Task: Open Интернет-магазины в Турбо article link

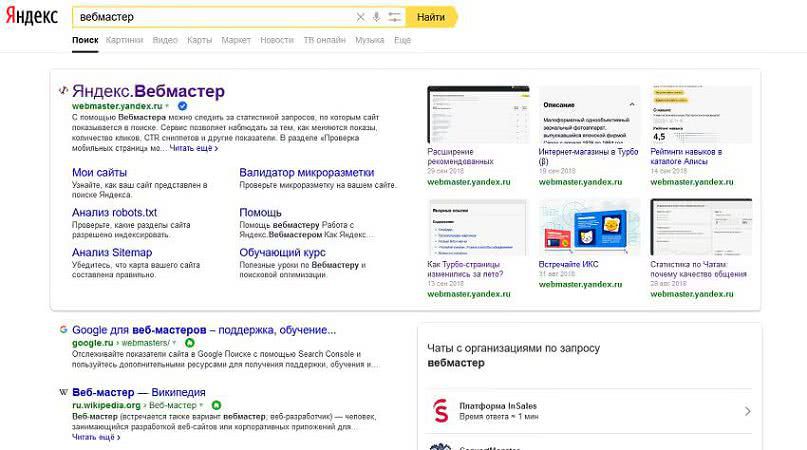Action: pyautogui.click(x=588, y=157)
